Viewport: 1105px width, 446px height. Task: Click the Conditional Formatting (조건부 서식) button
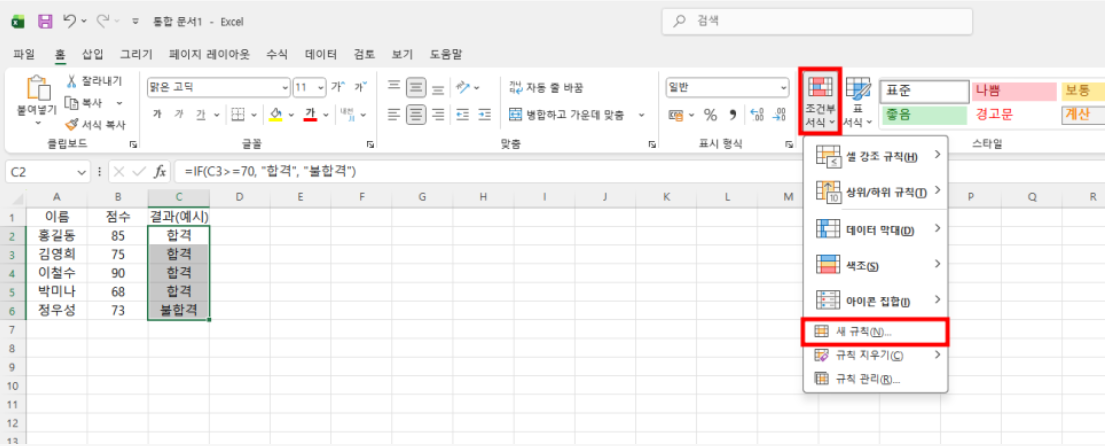tap(819, 102)
